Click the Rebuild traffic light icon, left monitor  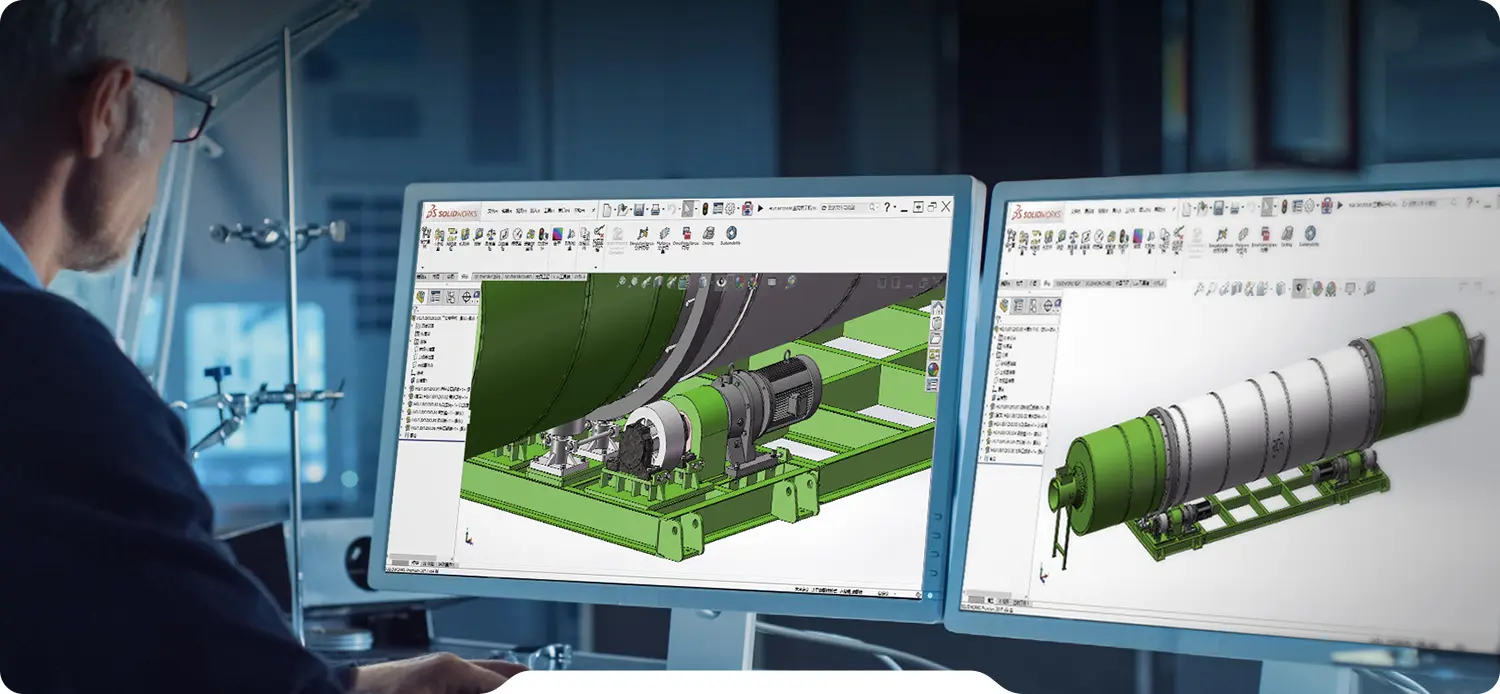[x=704, y=209]
